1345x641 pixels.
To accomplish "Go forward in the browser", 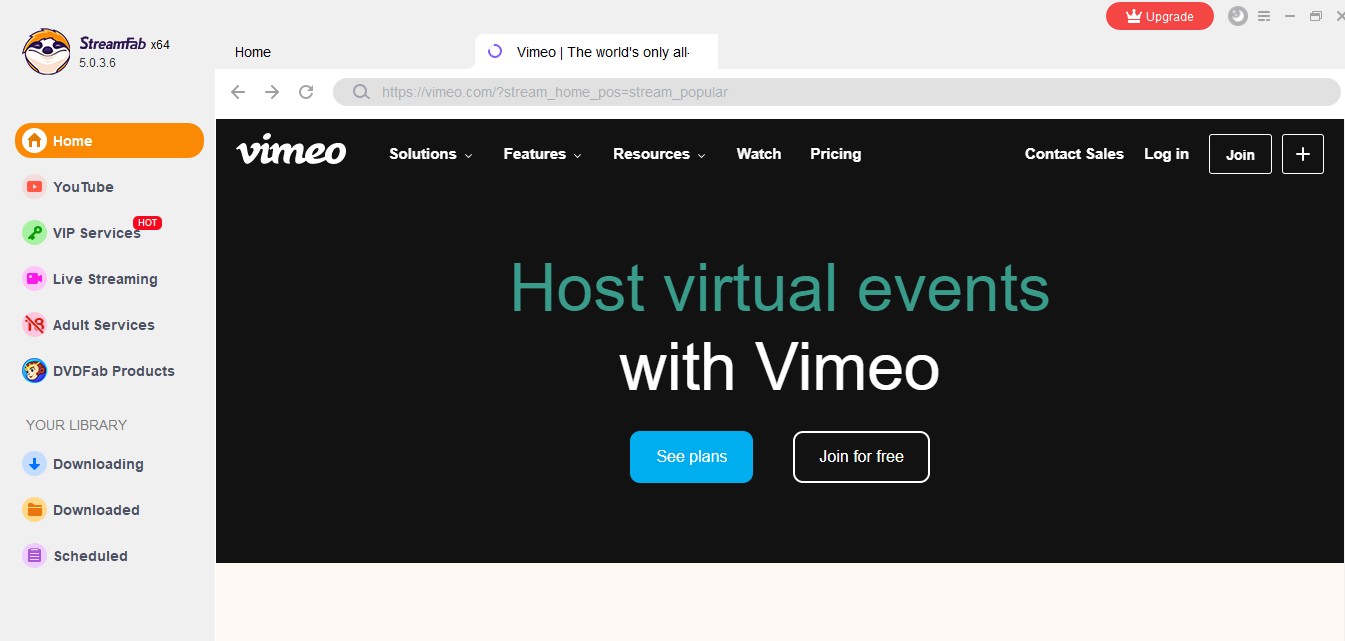I will pos(272,92).
